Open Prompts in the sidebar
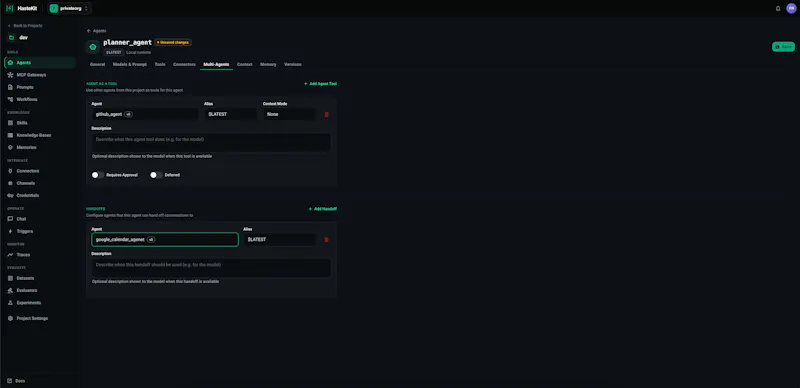This screenshot has width=800, height=388. click(40, 87)
